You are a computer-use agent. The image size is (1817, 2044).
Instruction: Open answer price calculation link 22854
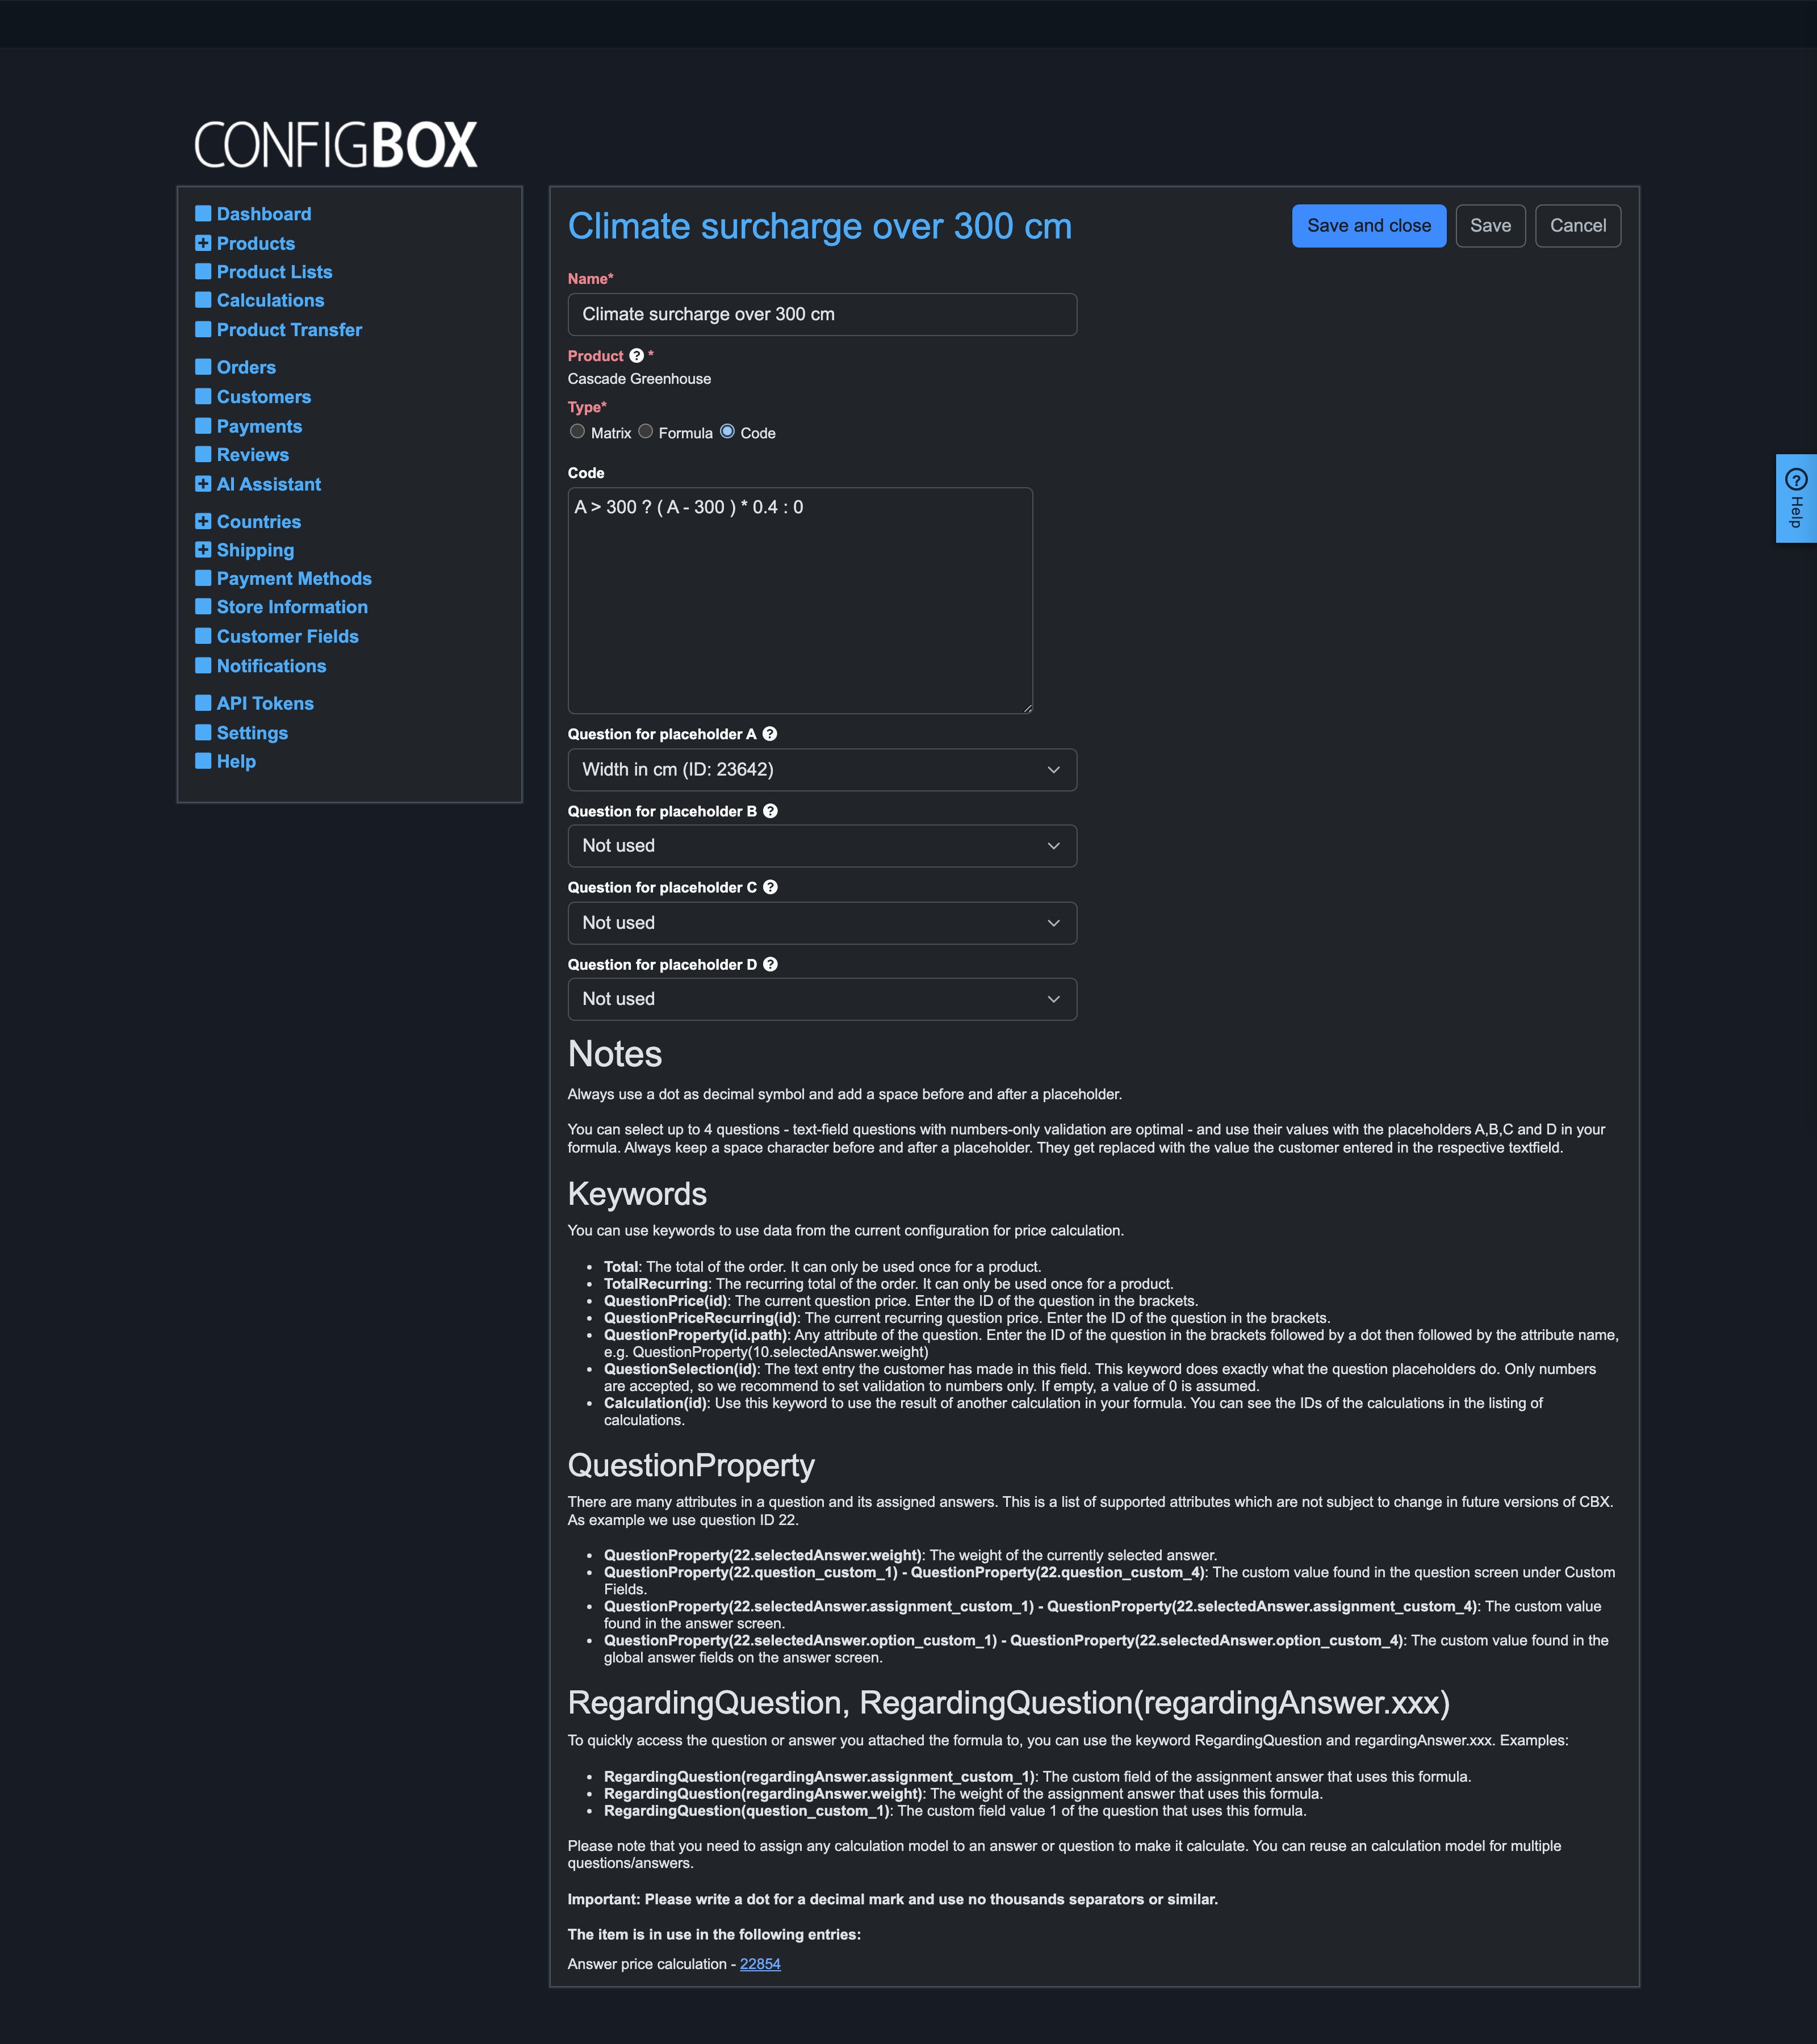760,1964
